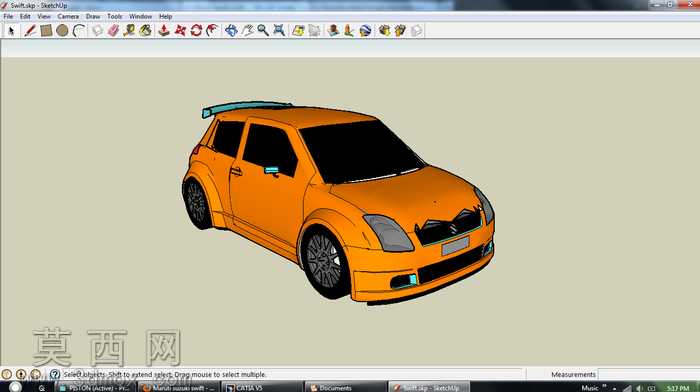Select the Offset tool
700x392 pixels.
pyautogui.click(x=212, y=30)
